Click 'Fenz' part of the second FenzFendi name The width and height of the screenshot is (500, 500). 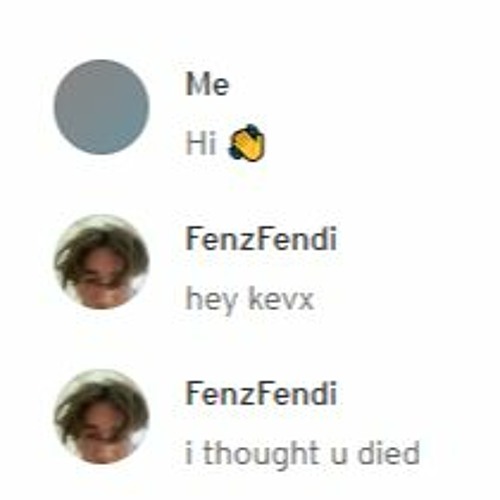221,394
